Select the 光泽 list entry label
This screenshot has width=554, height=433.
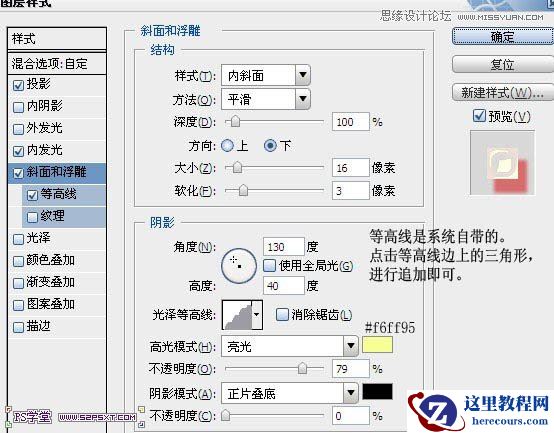[x=38, y=238]
